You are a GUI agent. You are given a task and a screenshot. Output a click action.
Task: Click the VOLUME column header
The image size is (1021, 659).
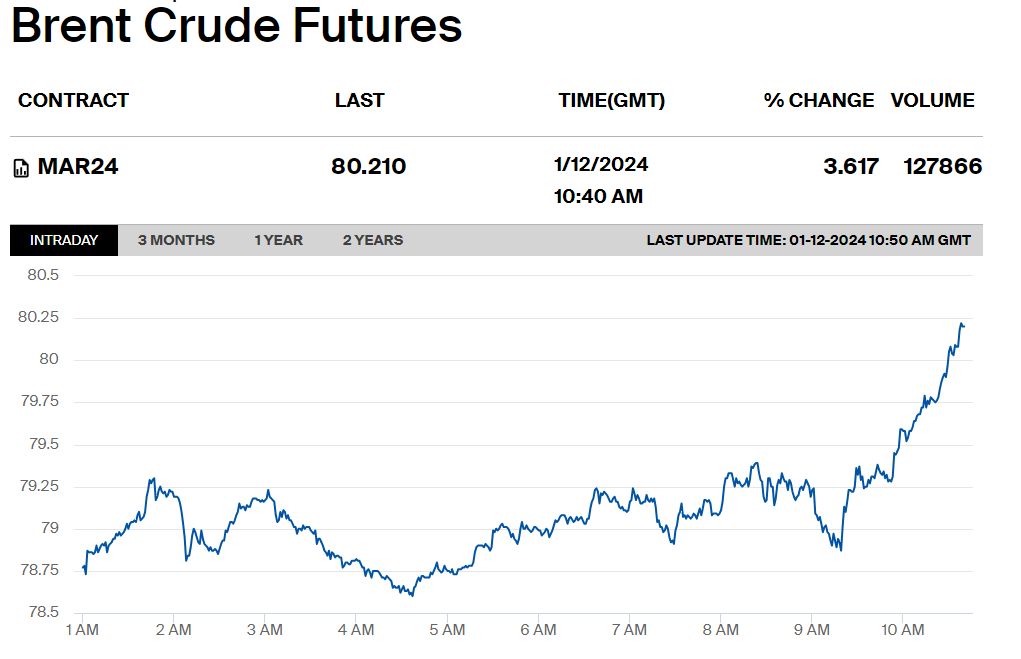pos(932,100)
